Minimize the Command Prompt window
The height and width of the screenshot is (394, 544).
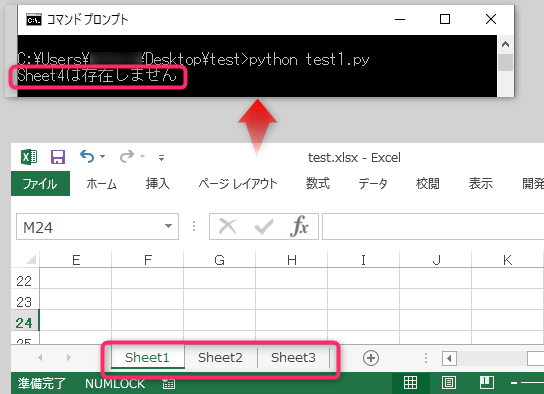[x=400, y=19]
